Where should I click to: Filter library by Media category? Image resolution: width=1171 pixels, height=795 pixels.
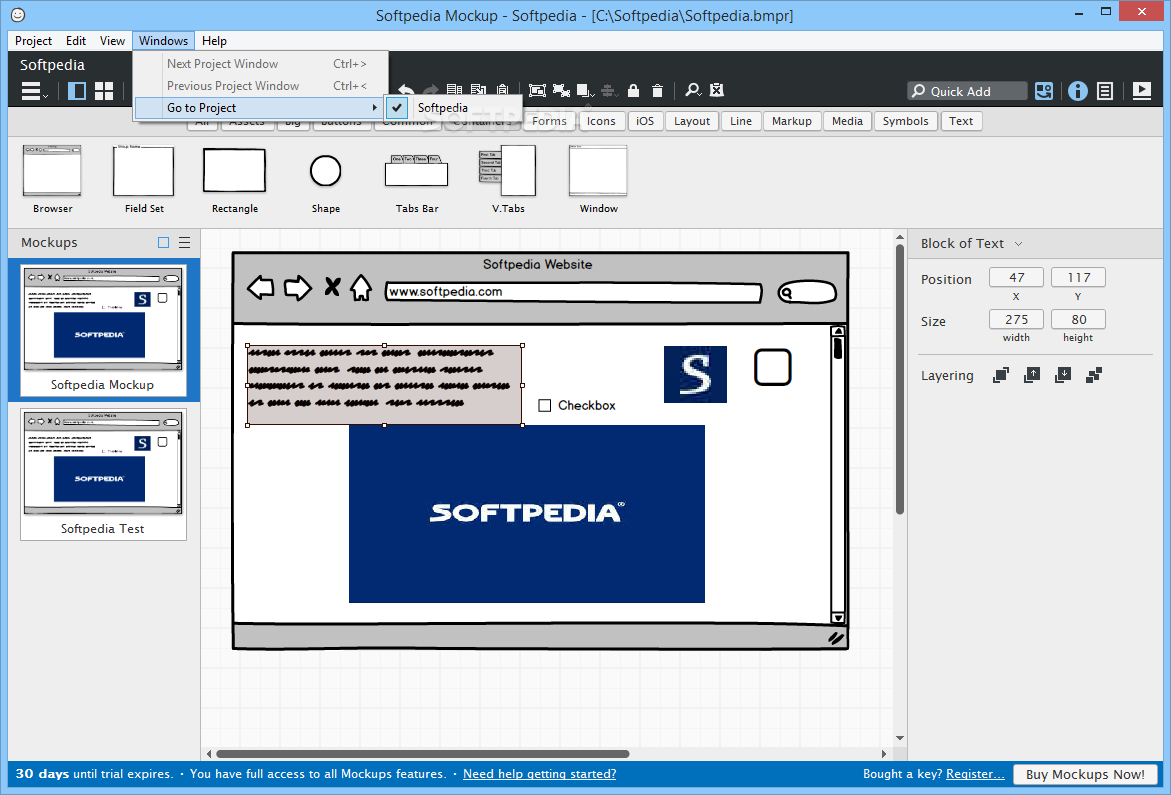[847, 121]
